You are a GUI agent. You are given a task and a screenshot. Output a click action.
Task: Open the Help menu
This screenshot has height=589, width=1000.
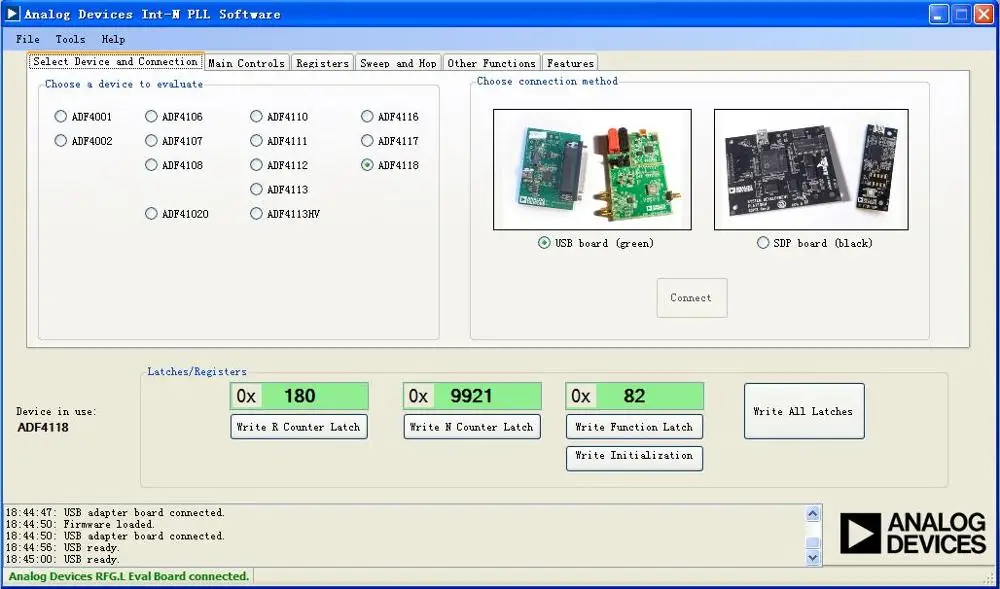click(113, 39)
